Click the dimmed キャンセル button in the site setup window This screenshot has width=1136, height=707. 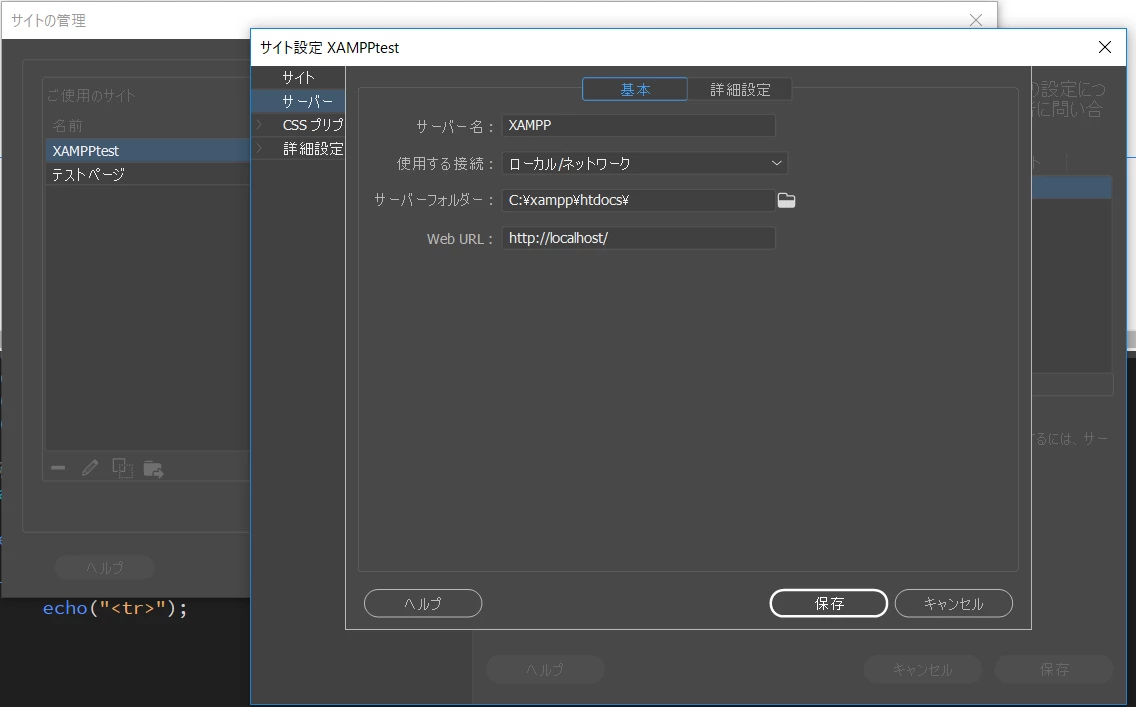coord(922,669)
